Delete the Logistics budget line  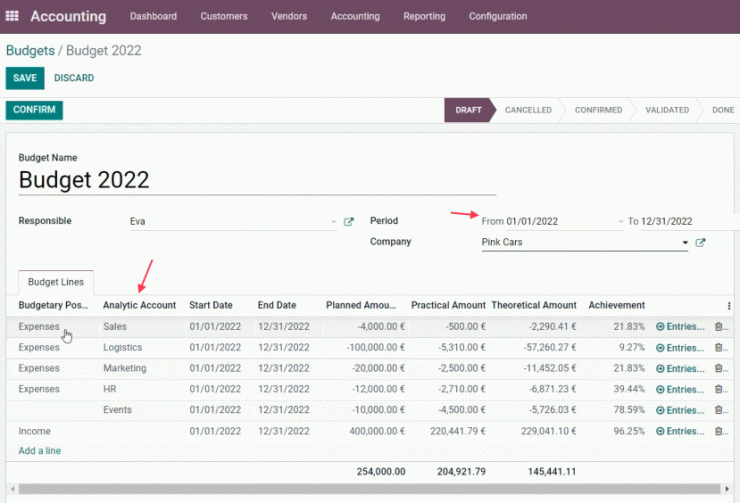pos(719,348)
